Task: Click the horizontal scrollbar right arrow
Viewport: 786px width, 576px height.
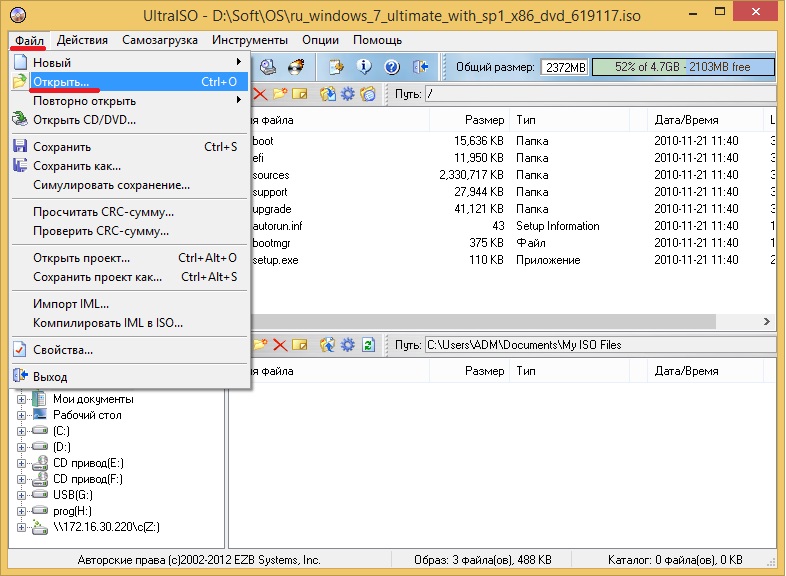Action: point(766,321)
